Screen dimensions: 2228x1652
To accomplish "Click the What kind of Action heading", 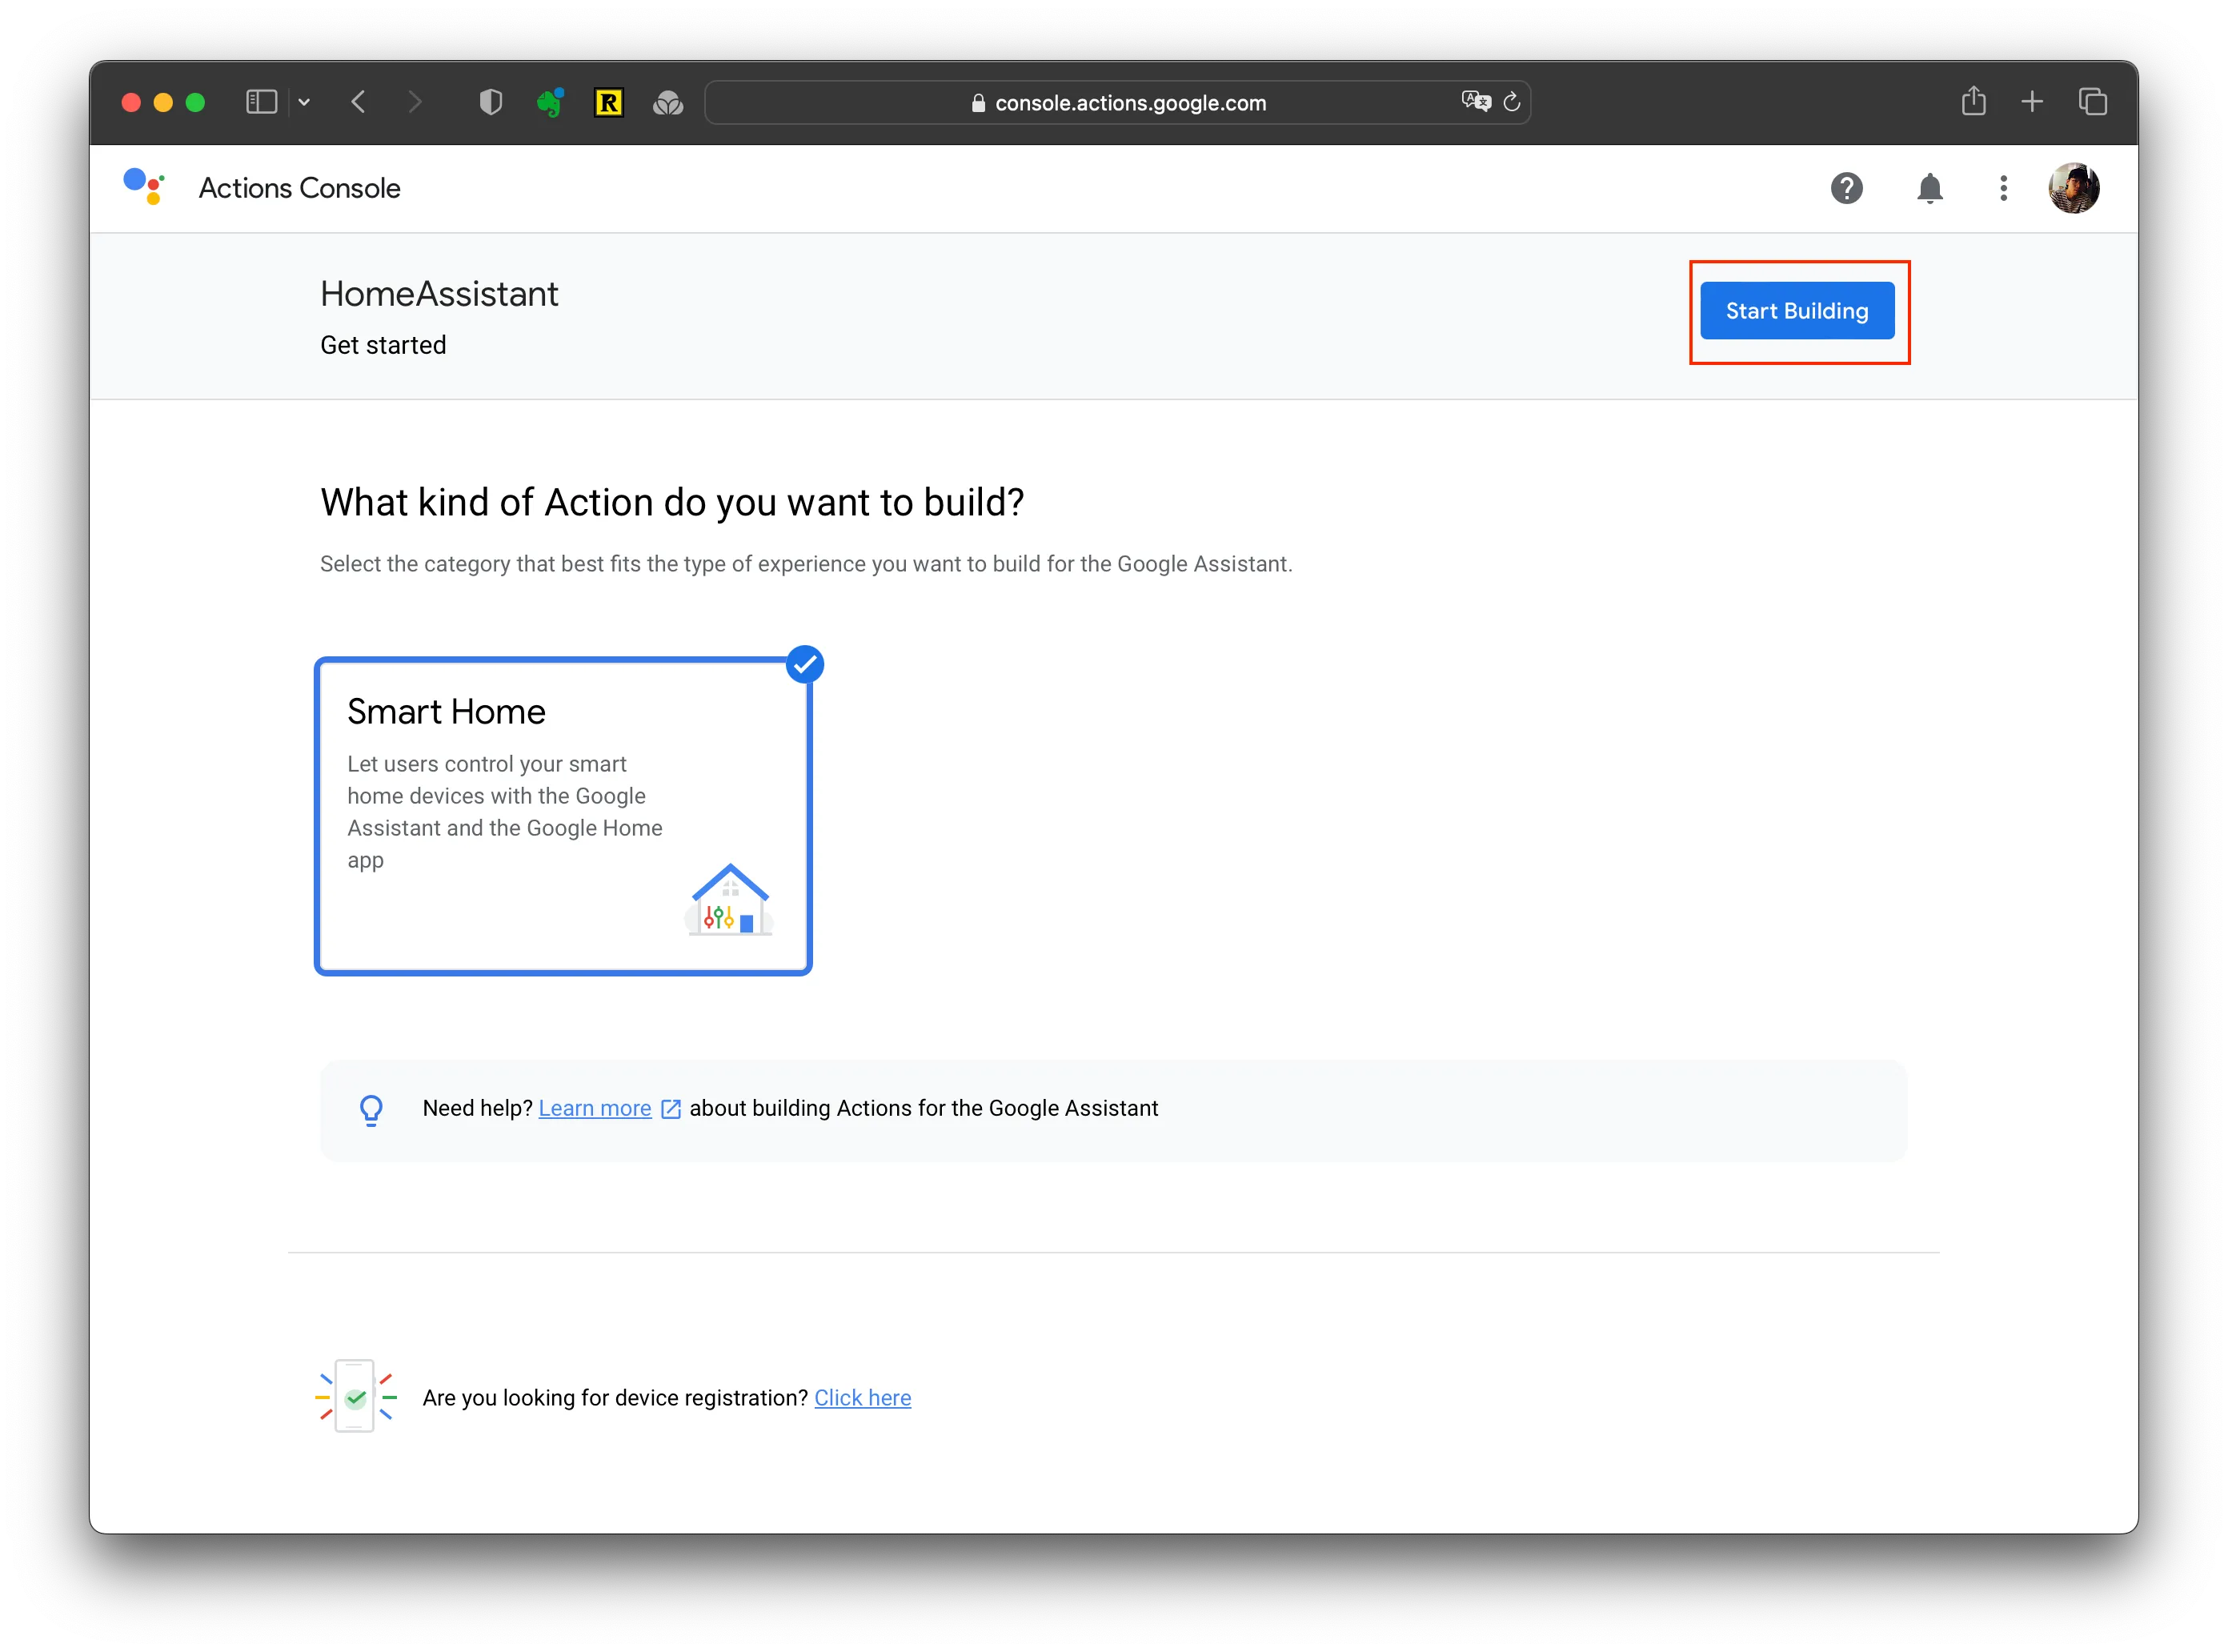I will 672,502.
